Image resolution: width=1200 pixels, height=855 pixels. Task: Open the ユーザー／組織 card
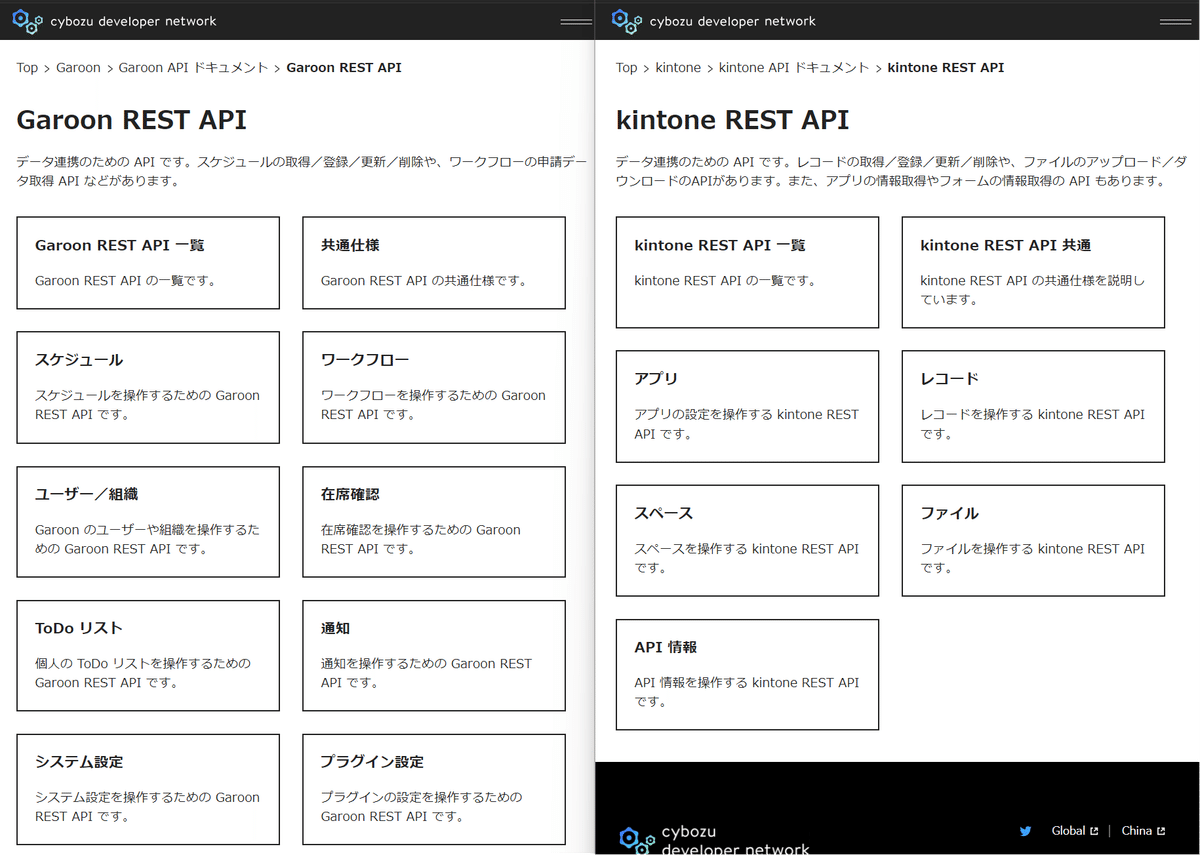148,522
